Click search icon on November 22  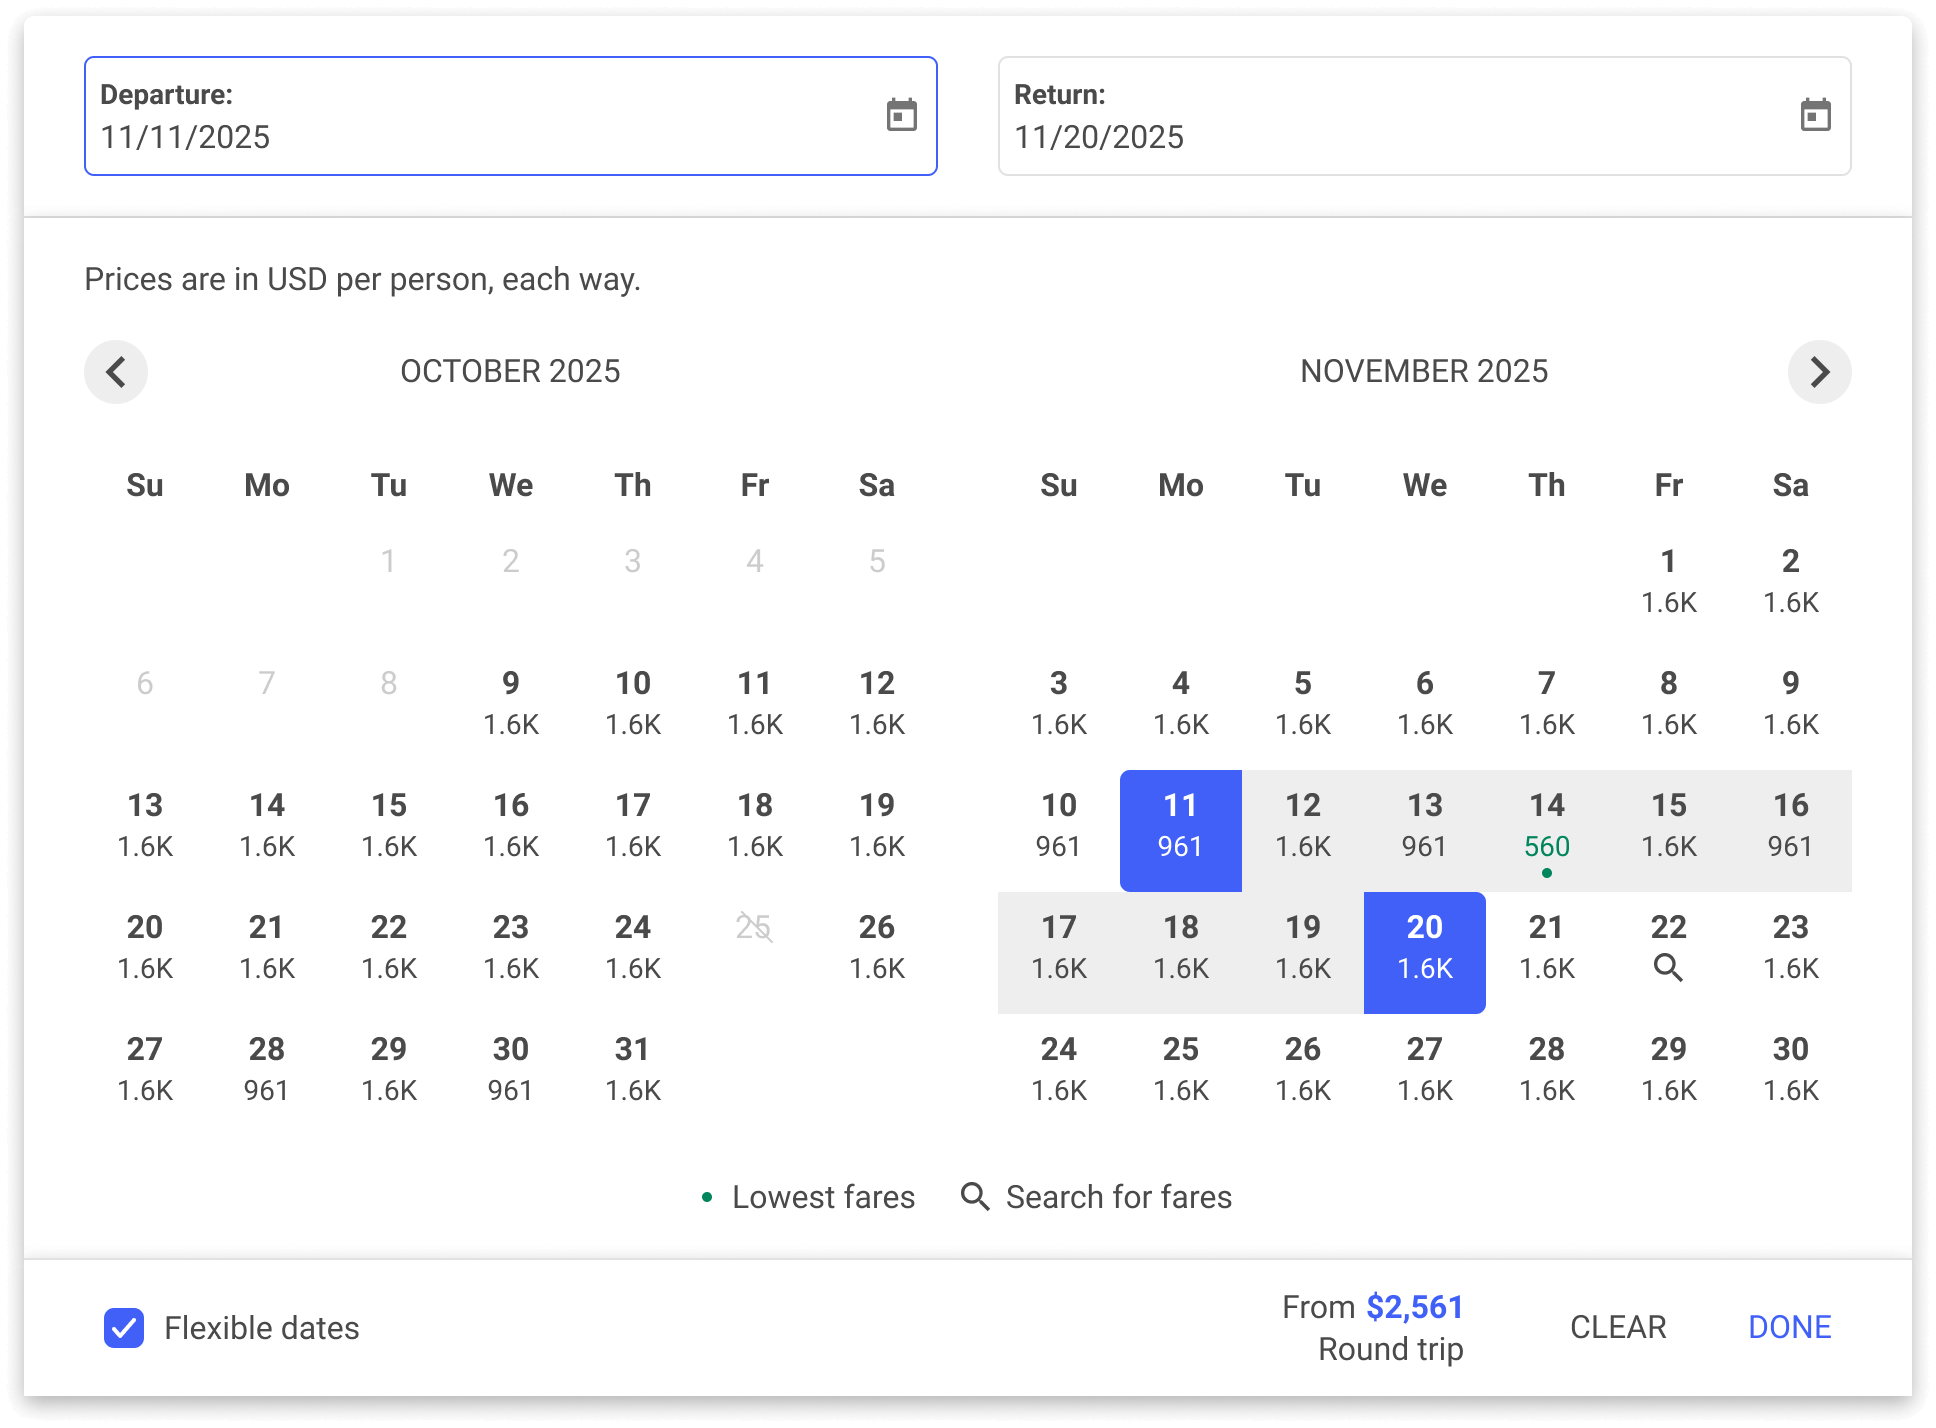click(1668, 967)
